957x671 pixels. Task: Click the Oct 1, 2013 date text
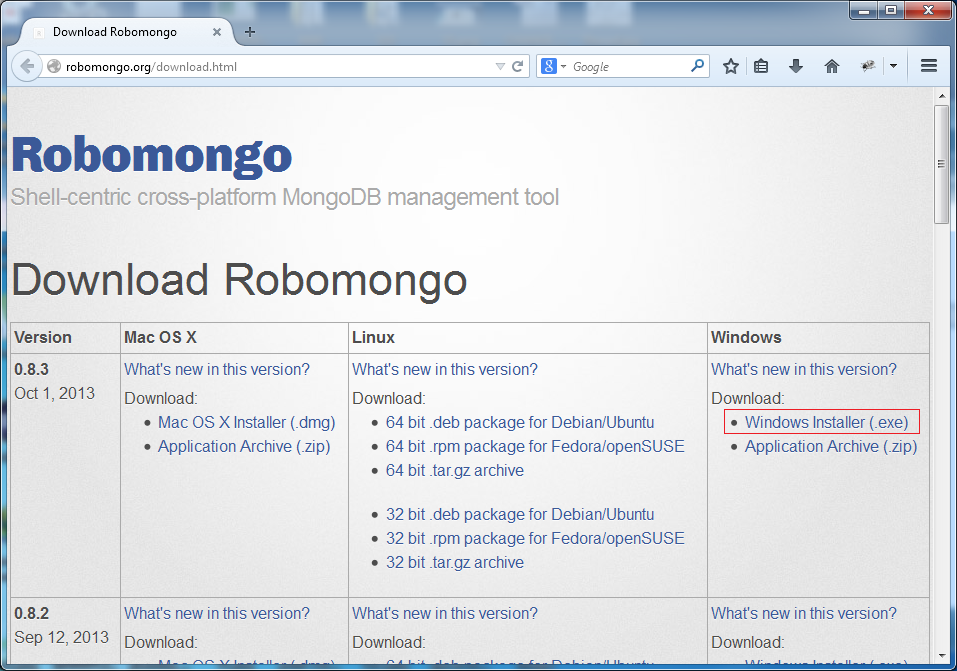click(x=54, y=393)
